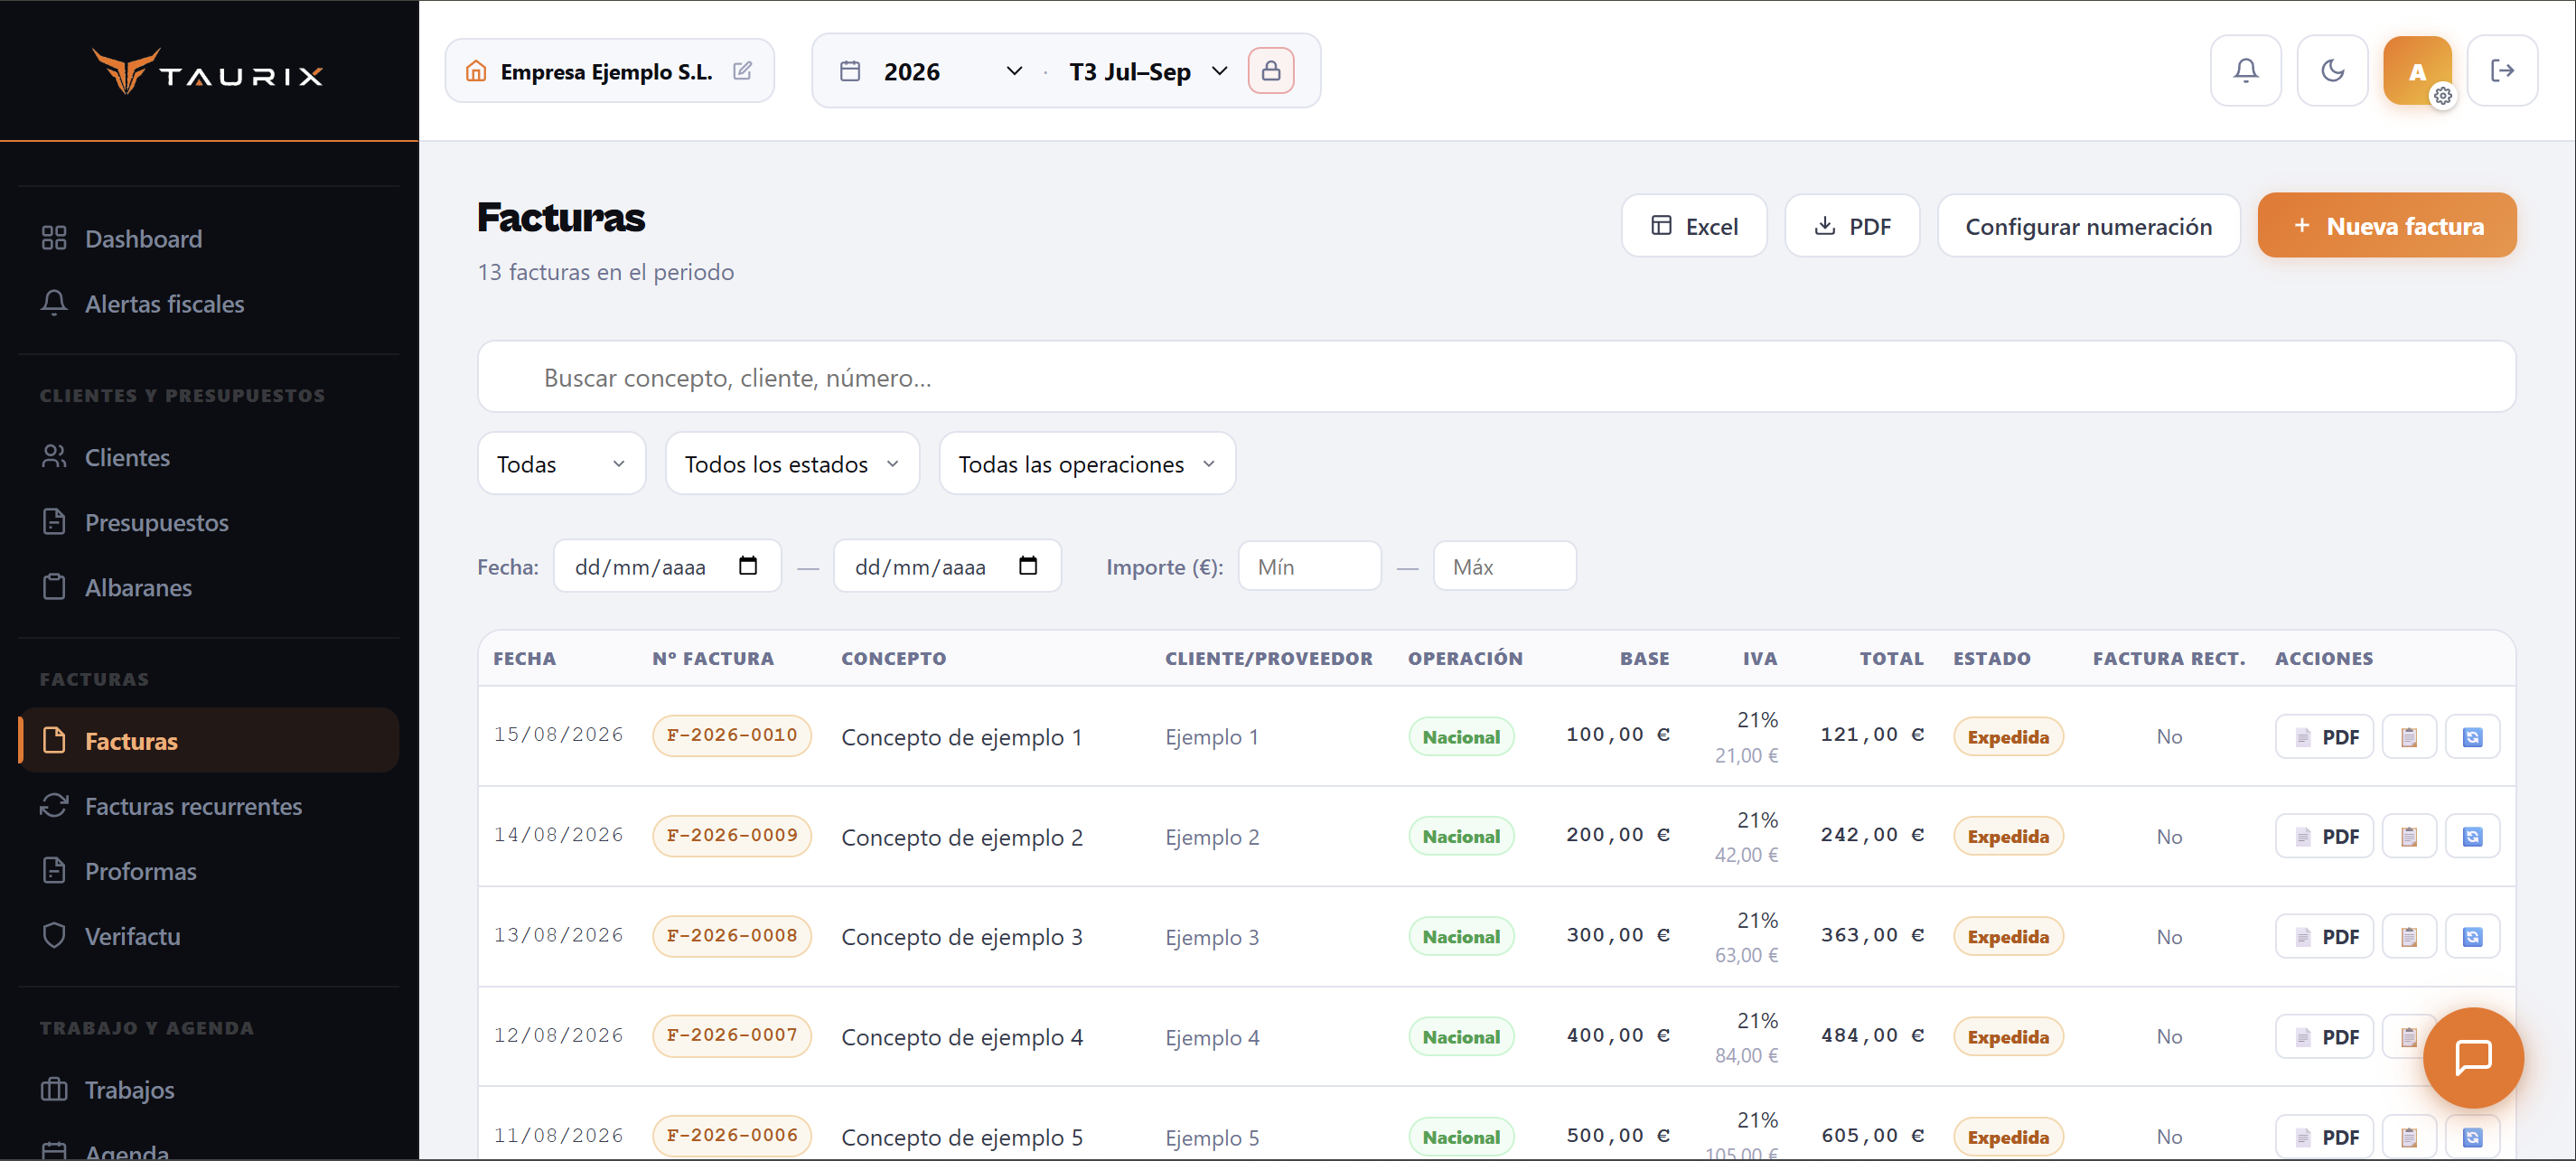Open Facturas recurrentes in the sidebar
Image resolution: width=2576 pixels, height=1161 pixels.
[x=208, y=806]
